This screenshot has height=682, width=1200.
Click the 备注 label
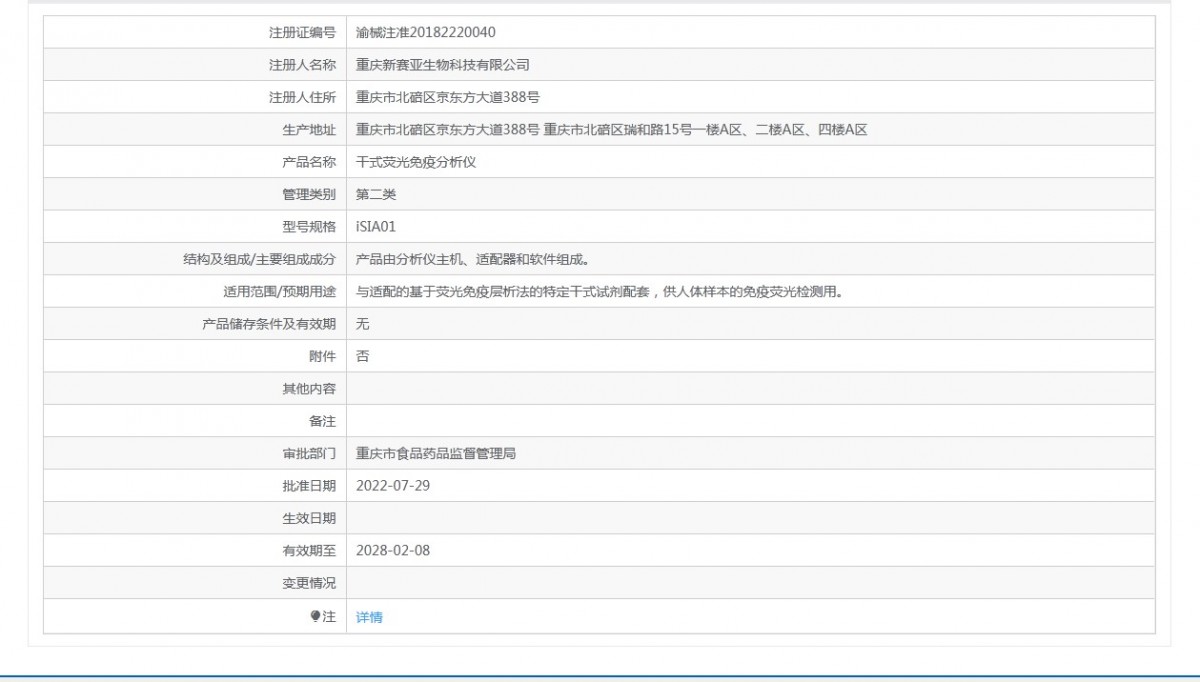[x=323, y=421]
